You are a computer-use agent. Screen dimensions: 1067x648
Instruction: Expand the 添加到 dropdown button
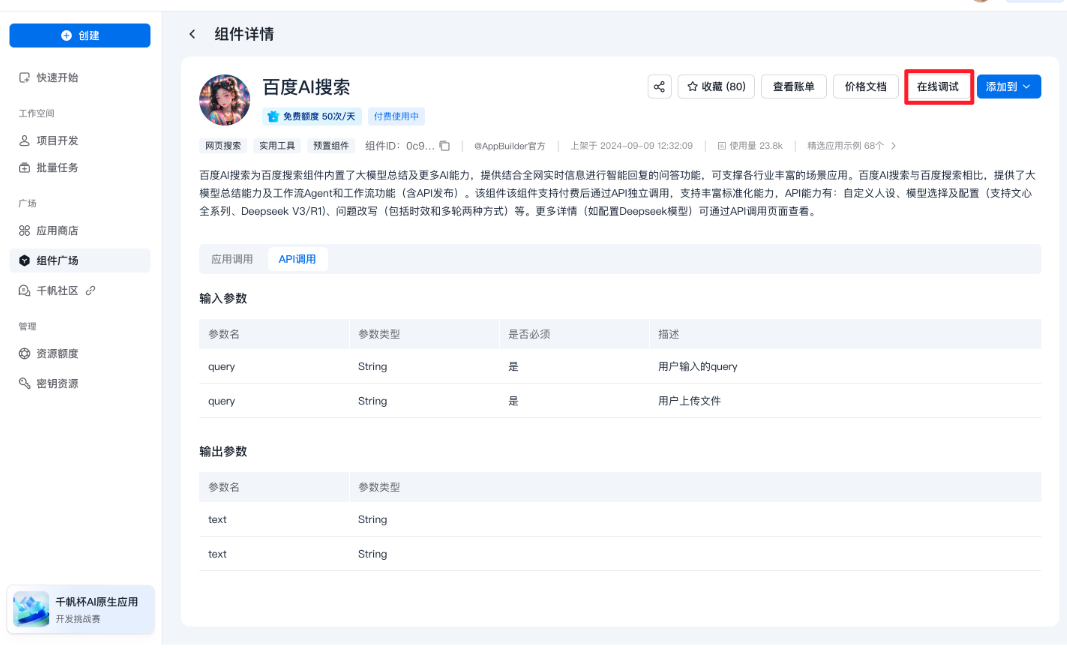(1008, 86)
